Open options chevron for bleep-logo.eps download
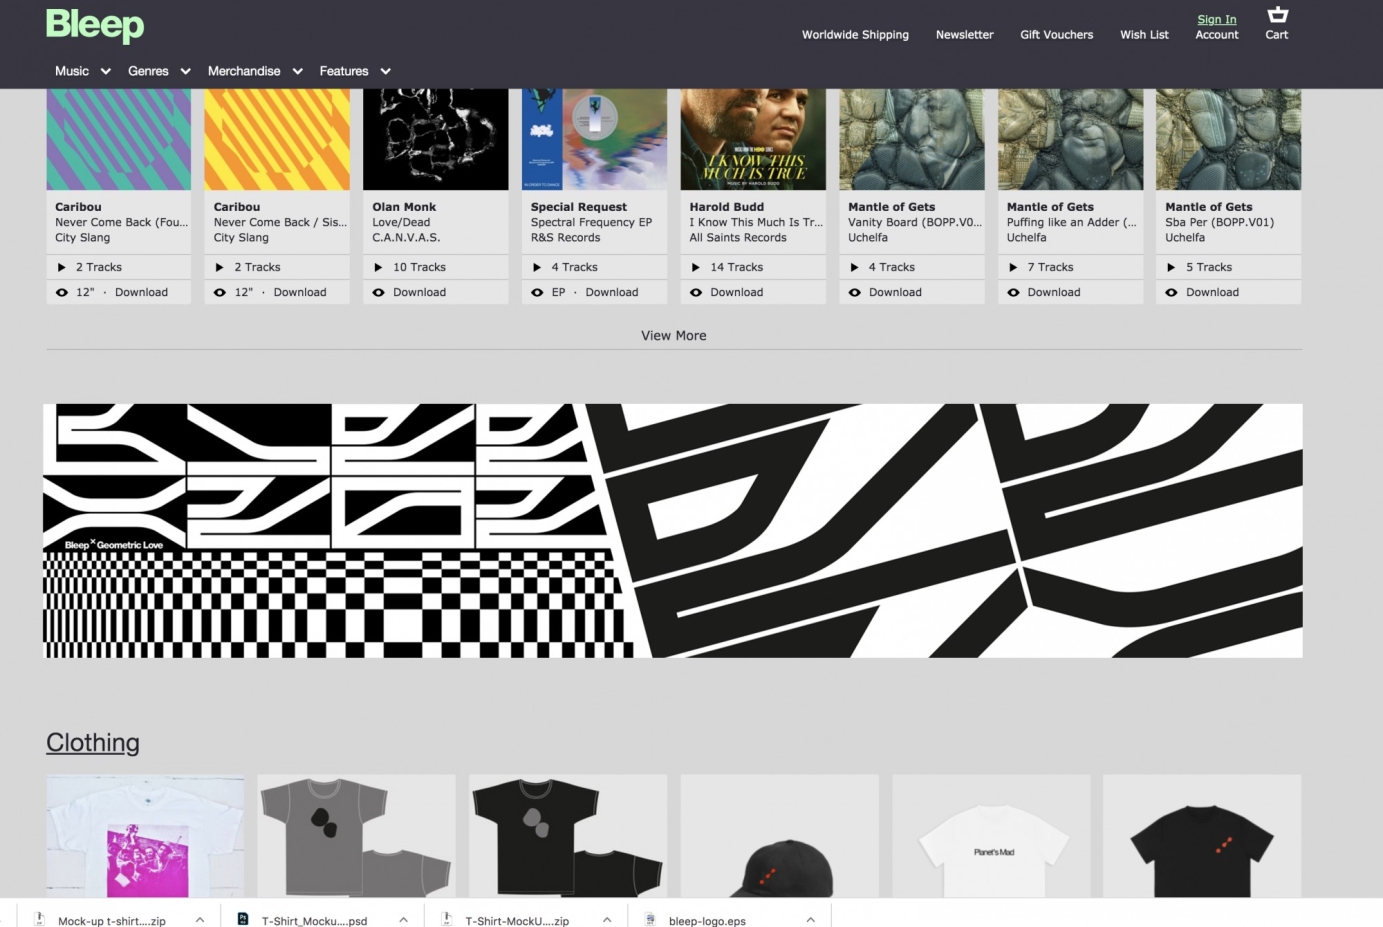This screenshot has width=1383, height=927. [810, 920]
